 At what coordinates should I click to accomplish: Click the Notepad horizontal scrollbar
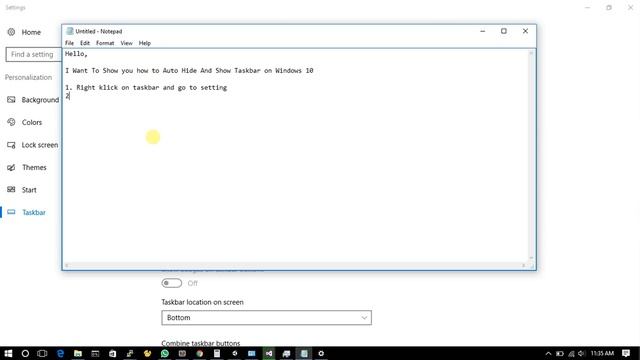[x=295, y=265]
